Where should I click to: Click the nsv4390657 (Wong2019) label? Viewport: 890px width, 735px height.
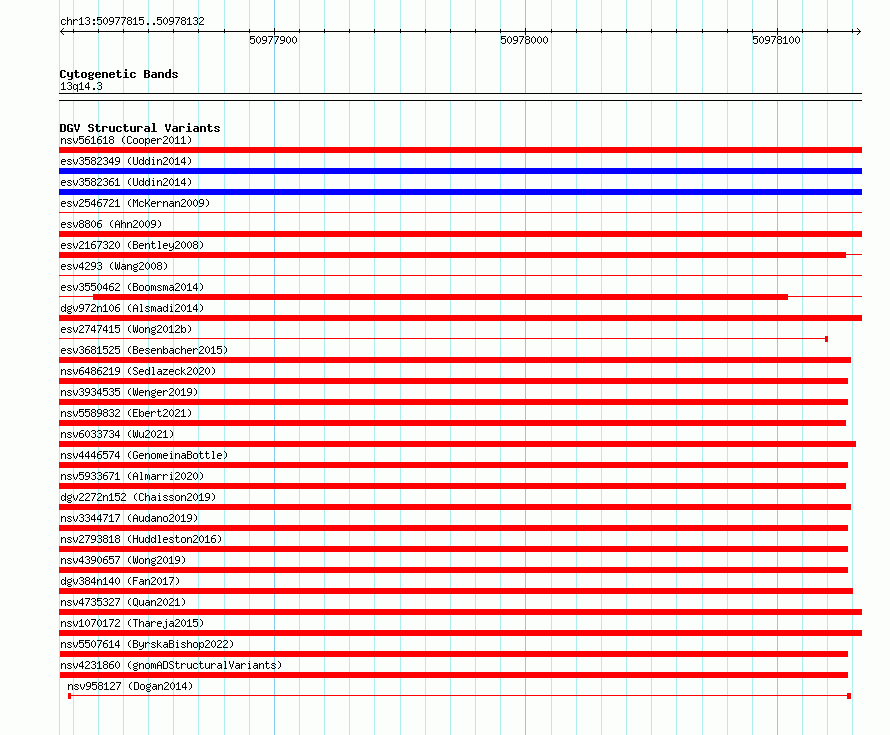pos(123,560)
